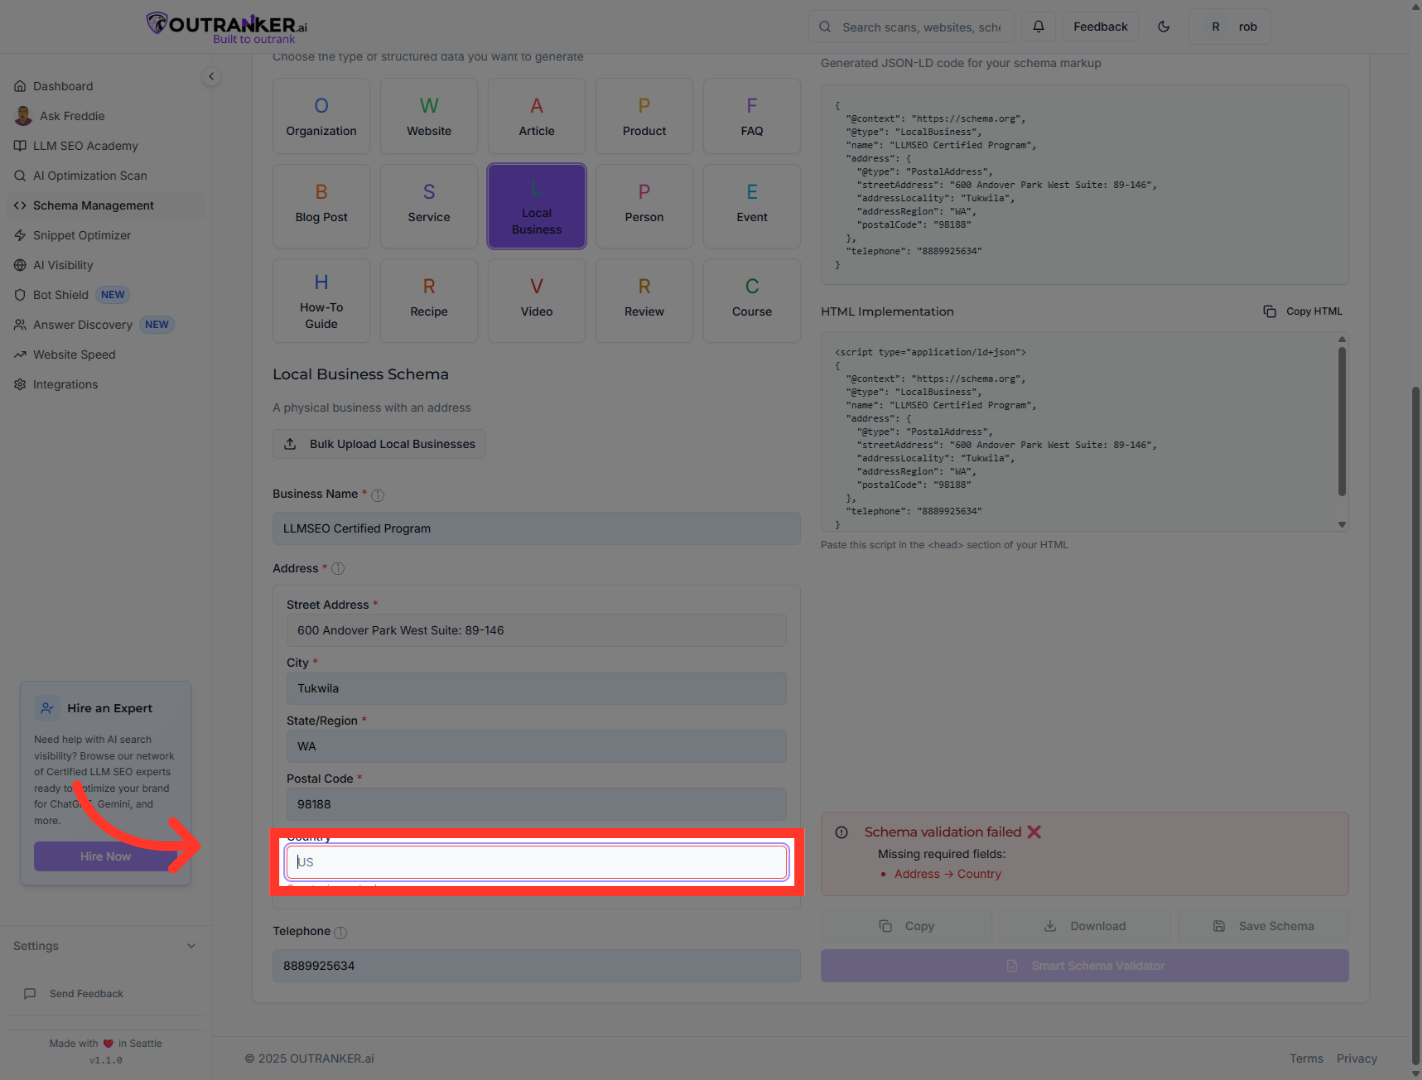Run the Smart Schema Validator

(x=1085, y=966)
